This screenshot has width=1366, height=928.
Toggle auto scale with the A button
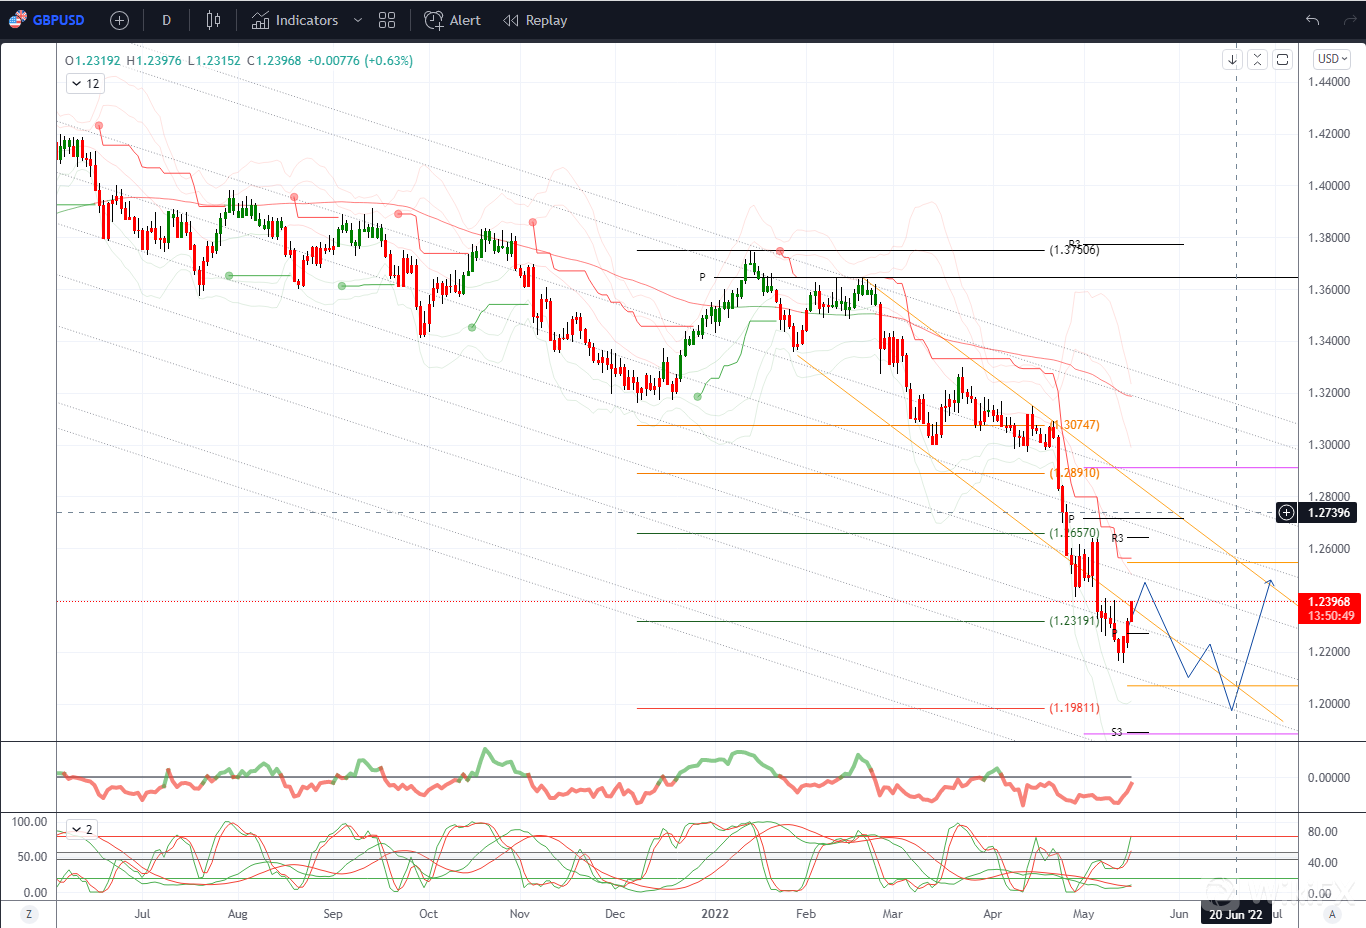[1332, 914]
